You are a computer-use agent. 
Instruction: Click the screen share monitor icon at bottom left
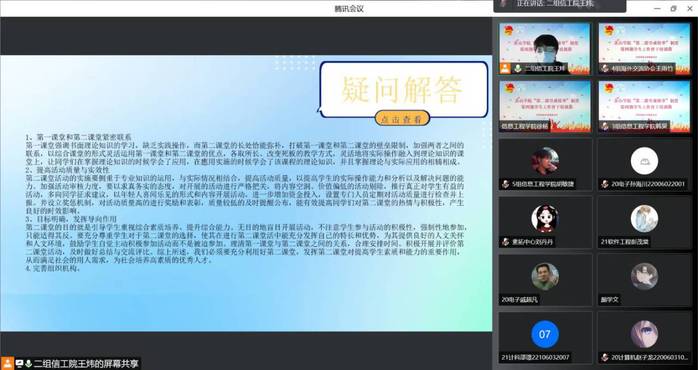coord(19,364)
